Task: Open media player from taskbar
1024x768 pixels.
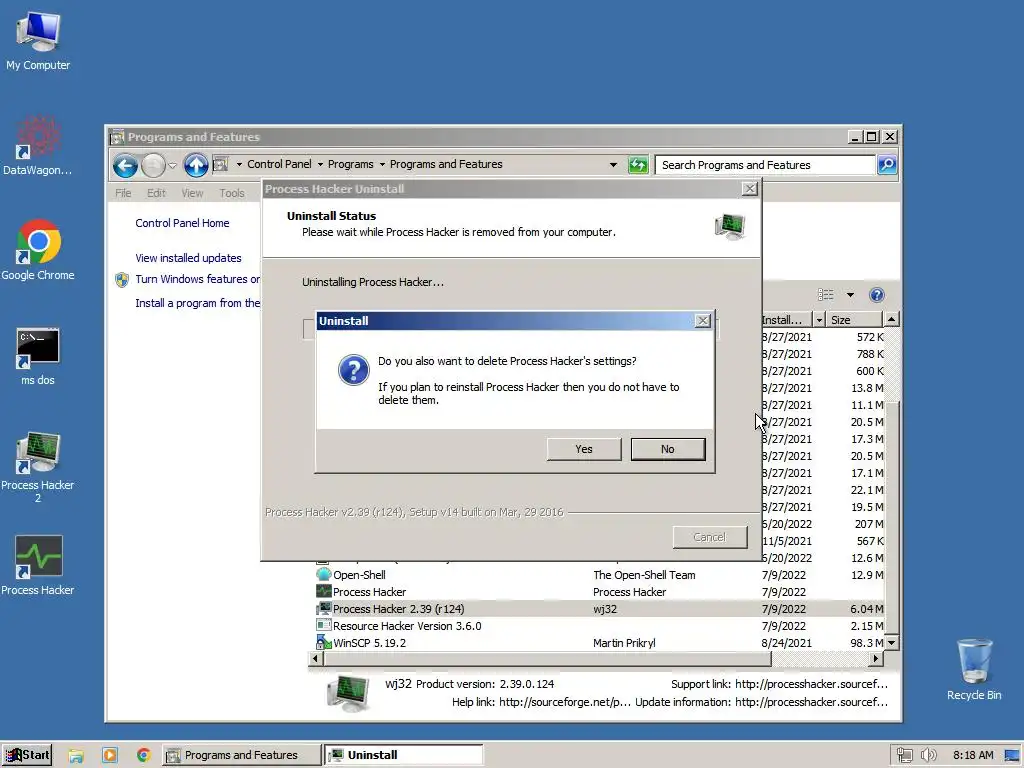Action: (110, 756)
